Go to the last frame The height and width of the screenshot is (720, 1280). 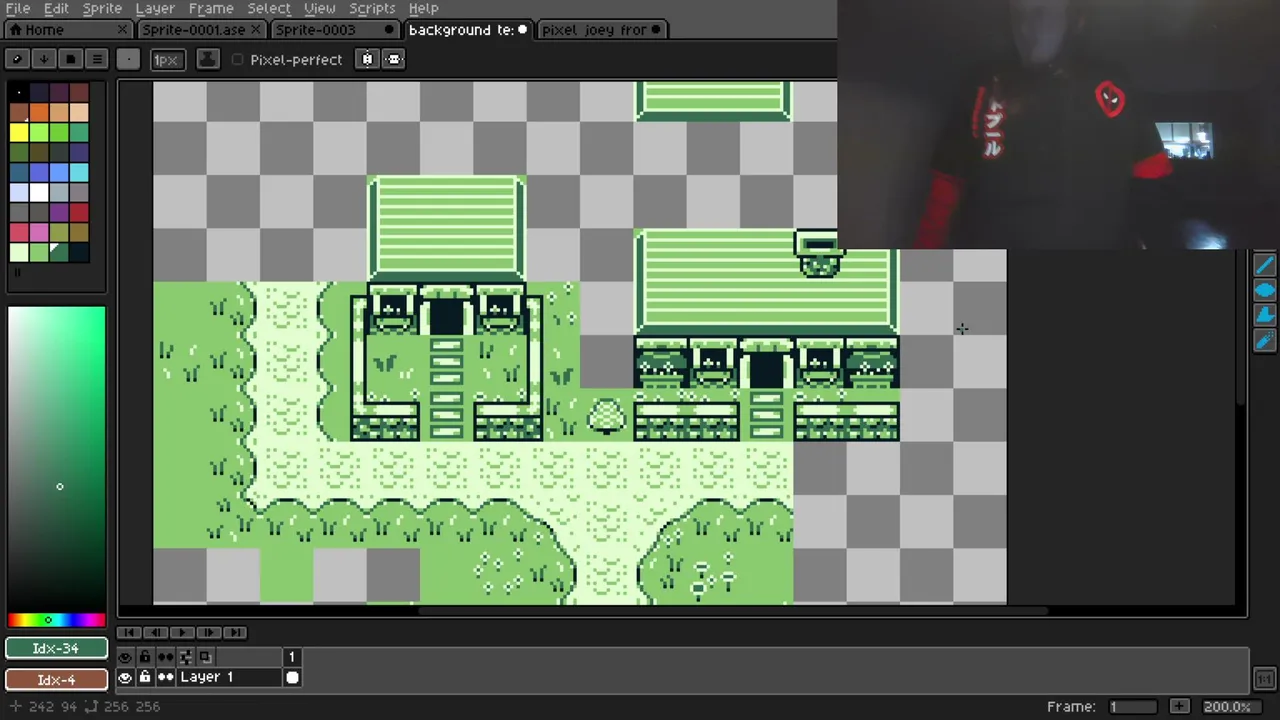[233, 632]
